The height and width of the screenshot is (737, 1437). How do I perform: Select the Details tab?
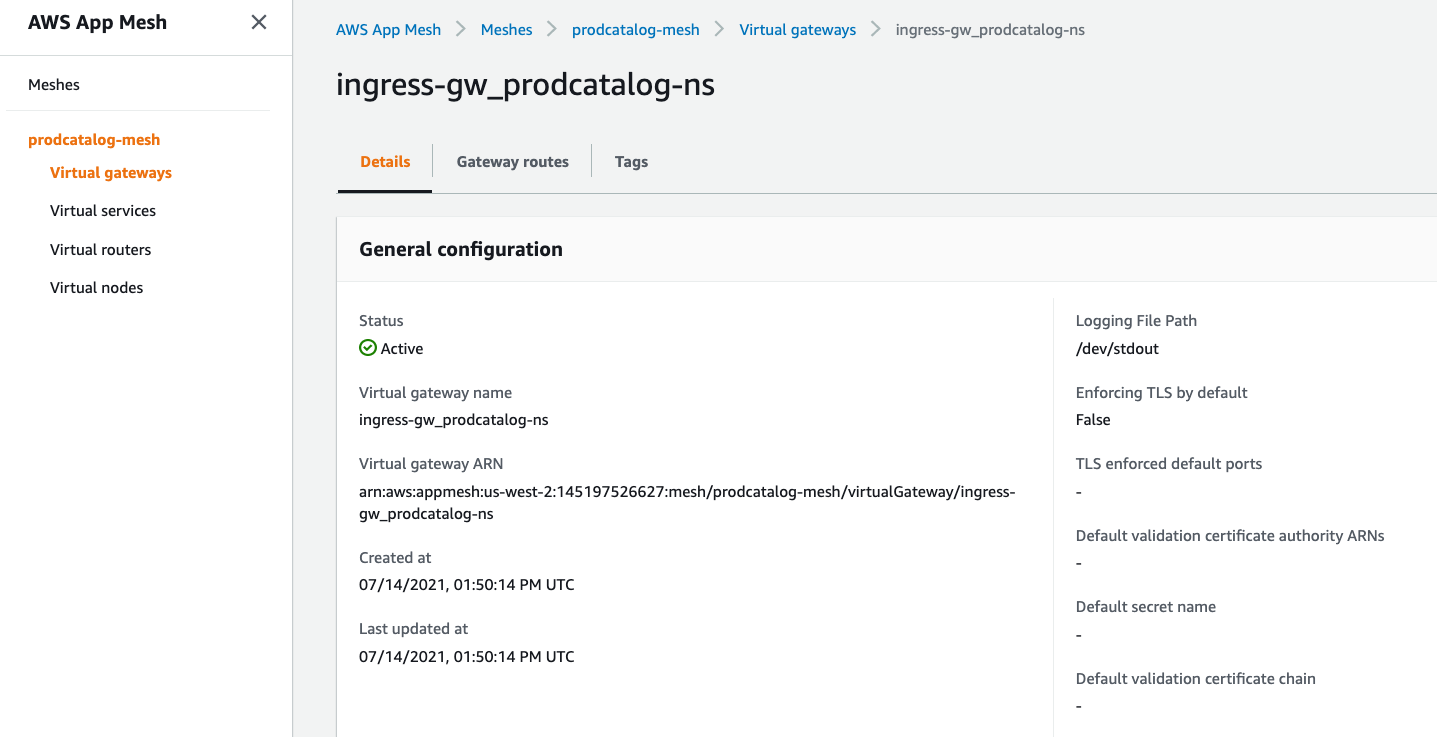pos(385,162)
